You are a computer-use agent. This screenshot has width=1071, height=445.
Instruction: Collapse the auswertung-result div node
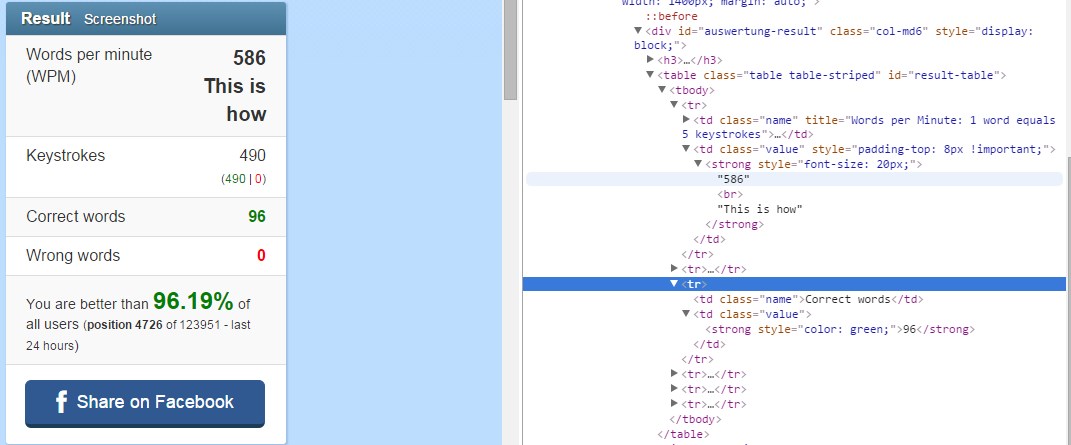638,31
